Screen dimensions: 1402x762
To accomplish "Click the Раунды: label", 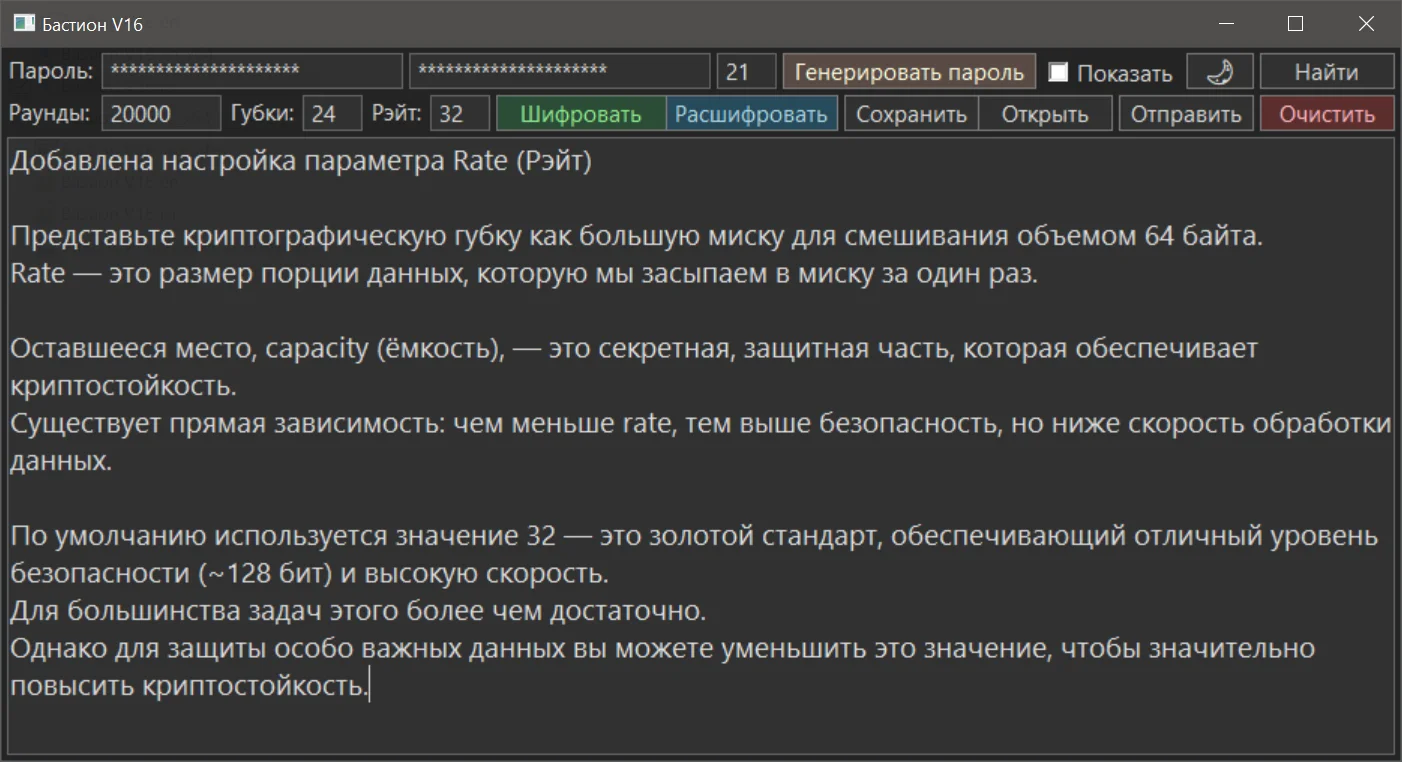I will [50, 113].
